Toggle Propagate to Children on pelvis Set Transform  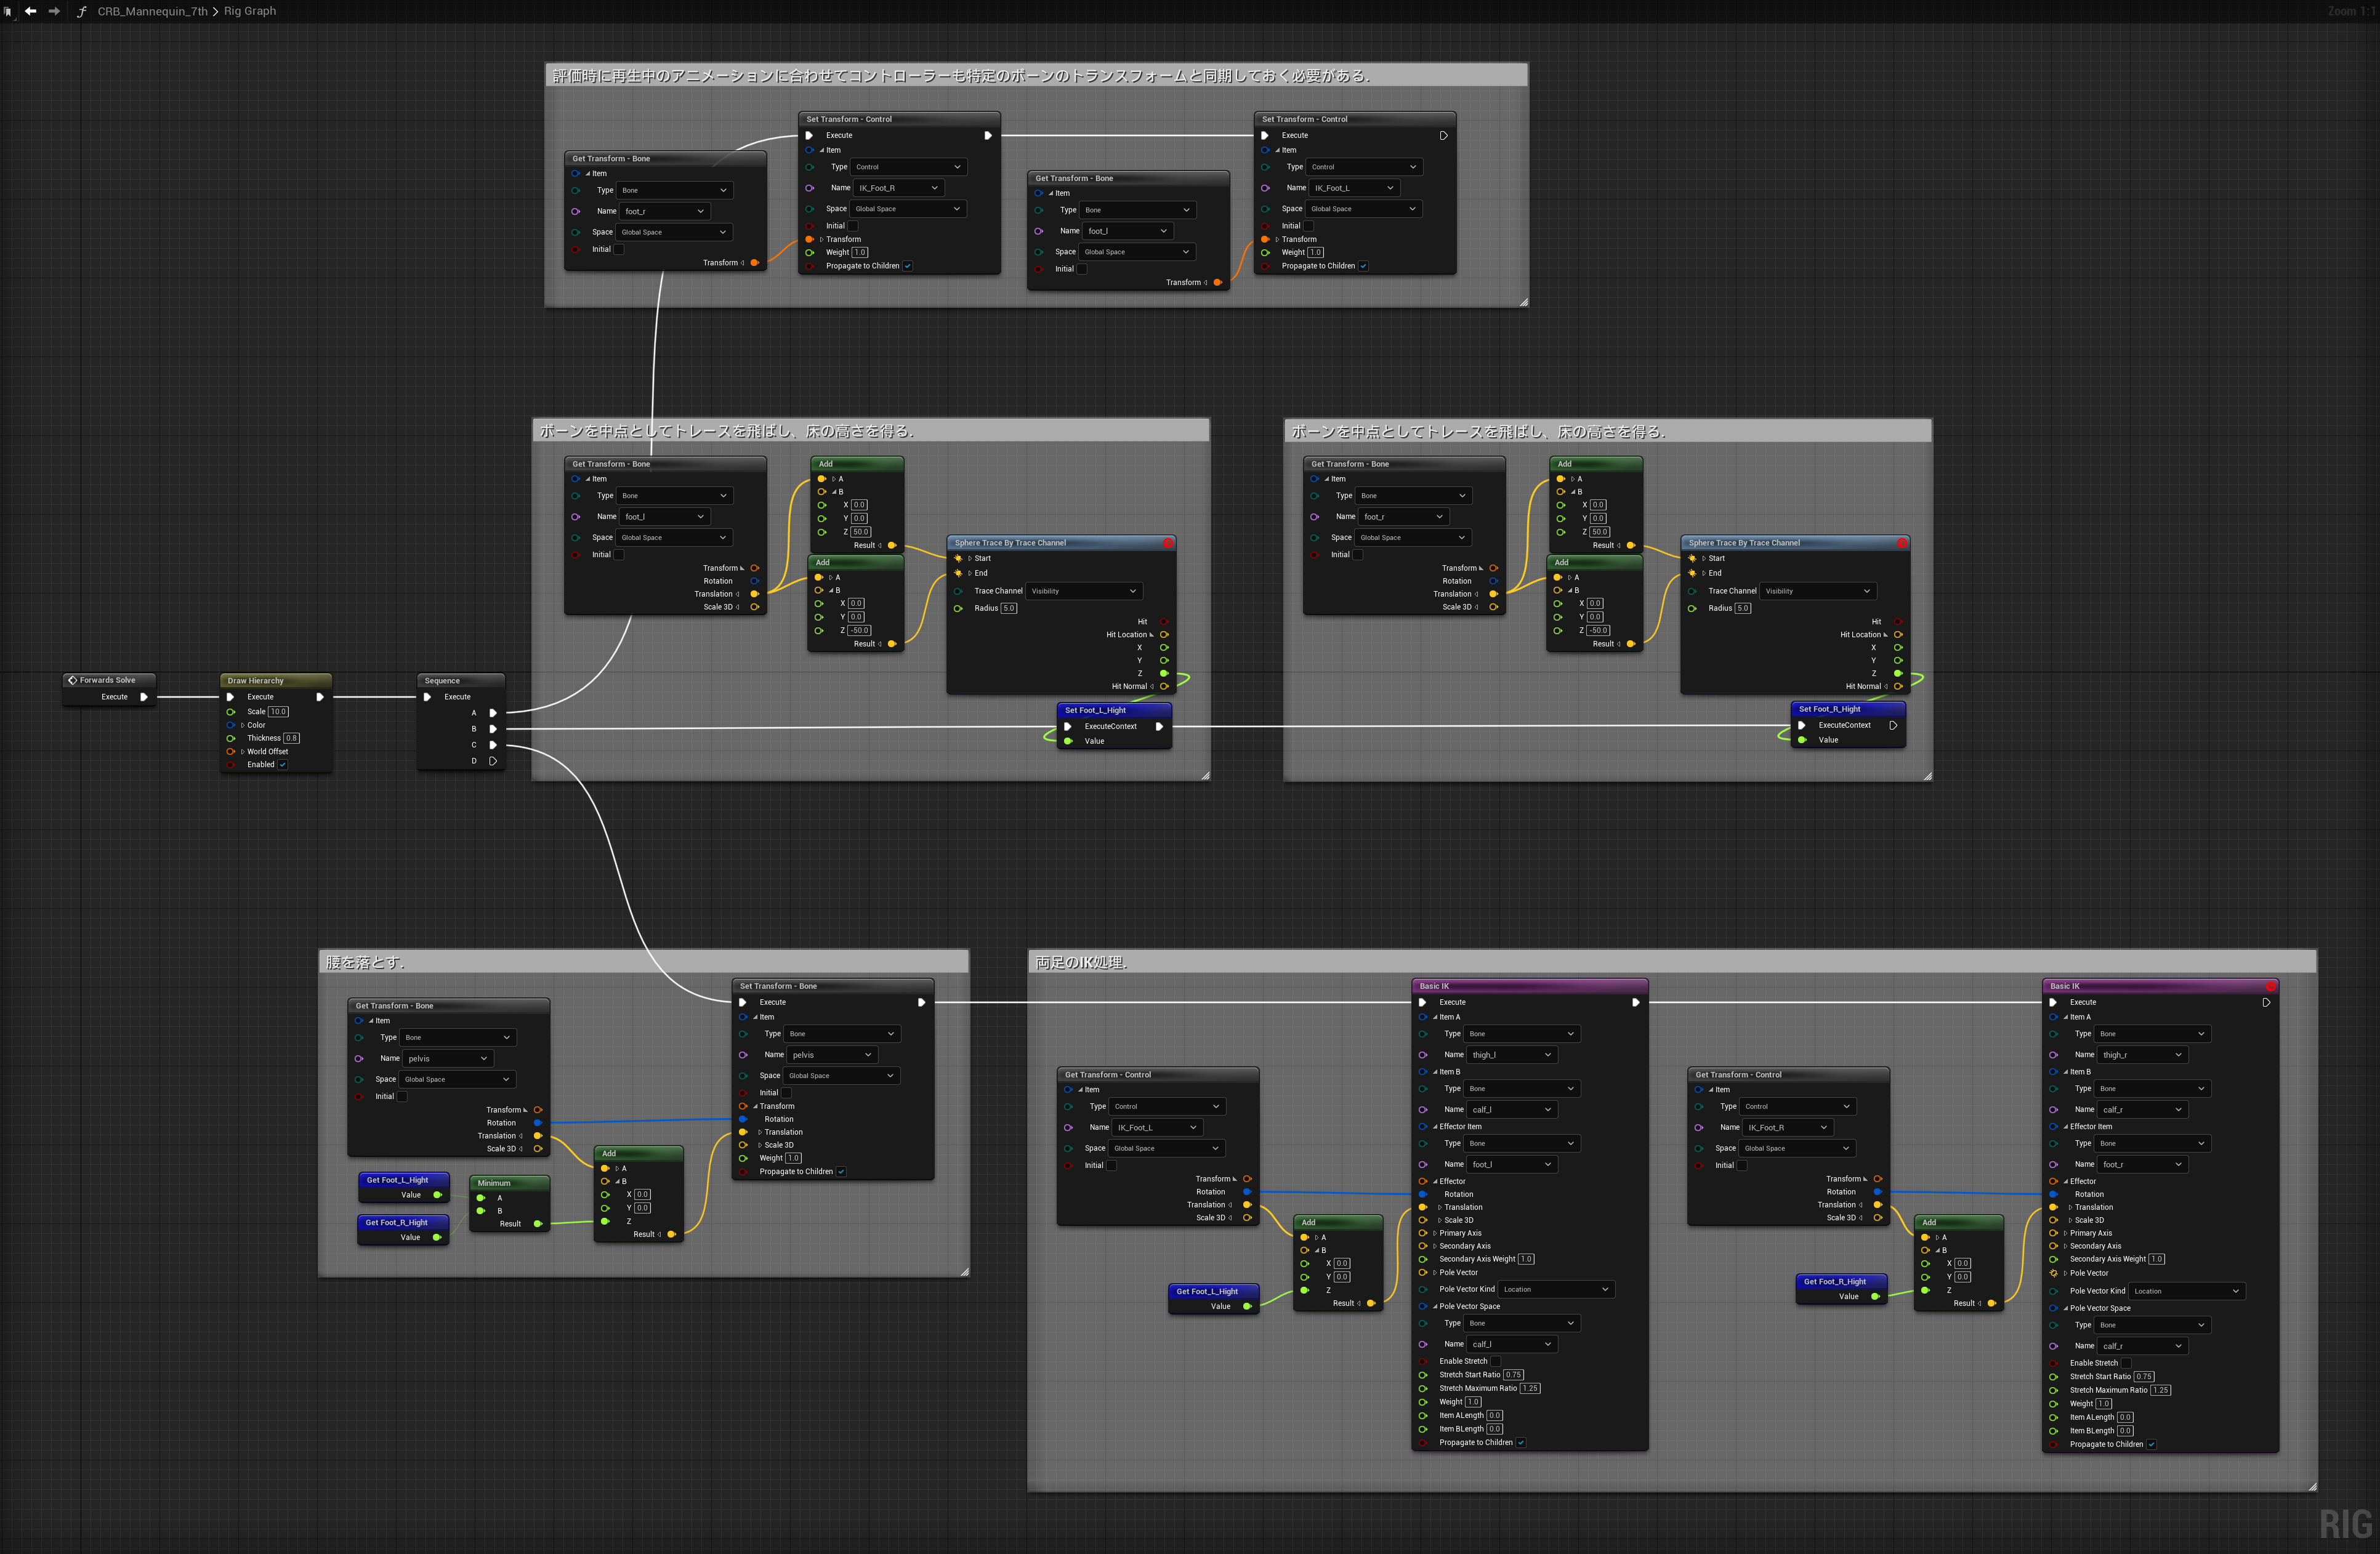tap(841, 1172)
